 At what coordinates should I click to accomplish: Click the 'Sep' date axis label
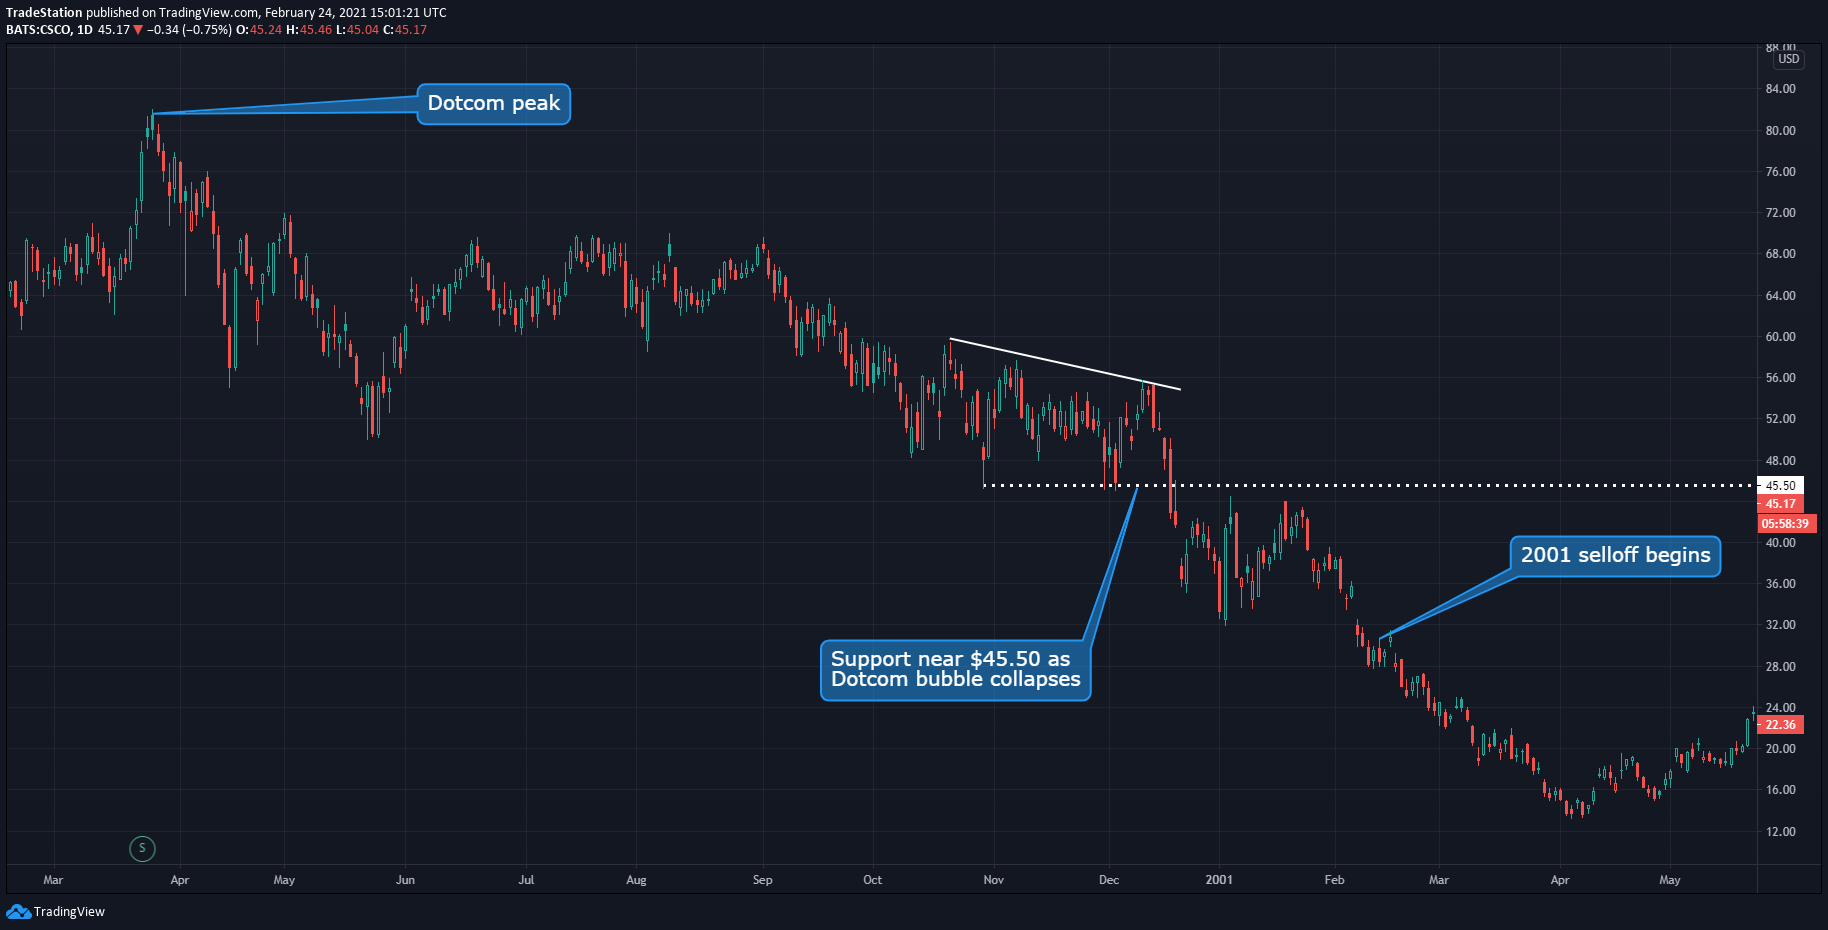coord(762,880)
